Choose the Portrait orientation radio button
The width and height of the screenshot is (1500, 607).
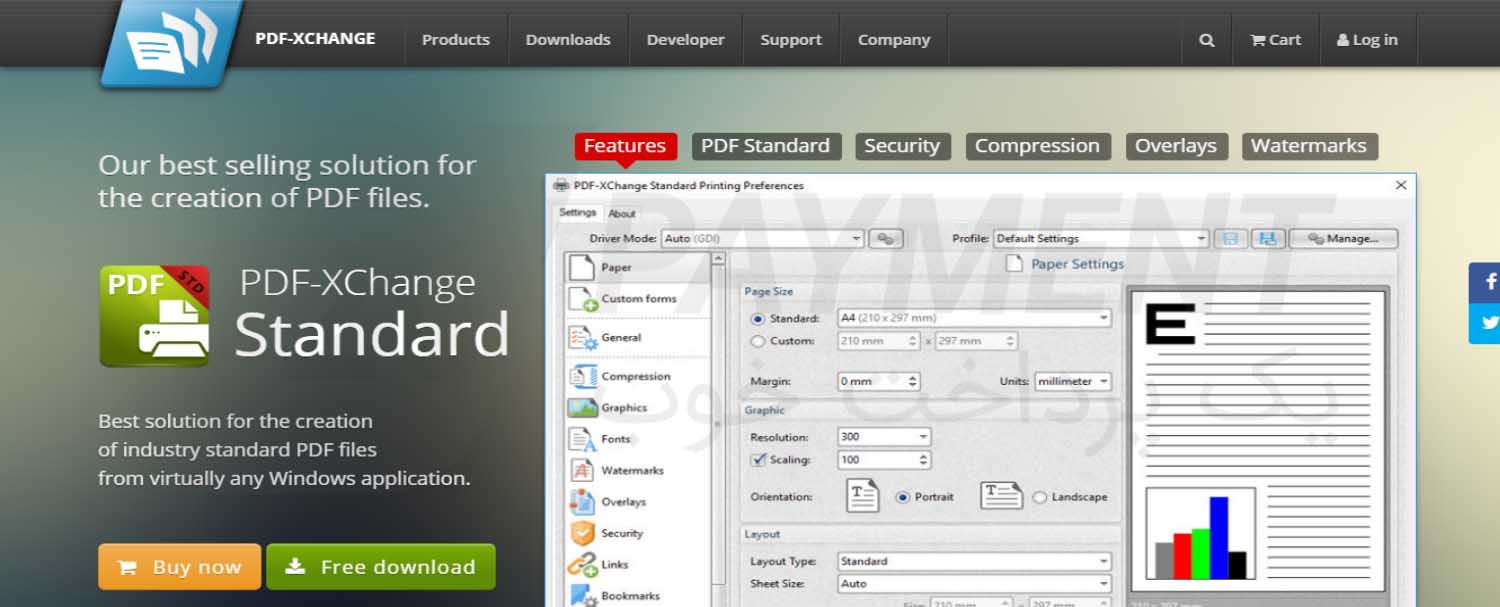coord(903,497)
